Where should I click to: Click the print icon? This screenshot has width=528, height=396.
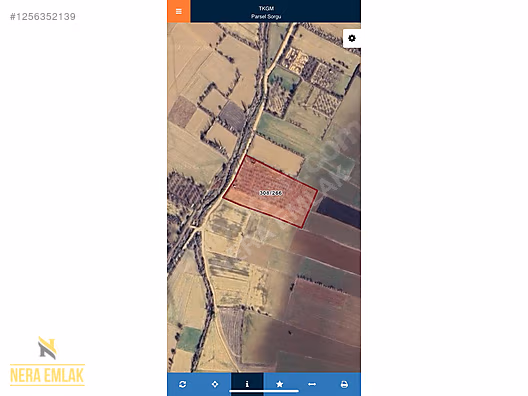tap(344, 384)
